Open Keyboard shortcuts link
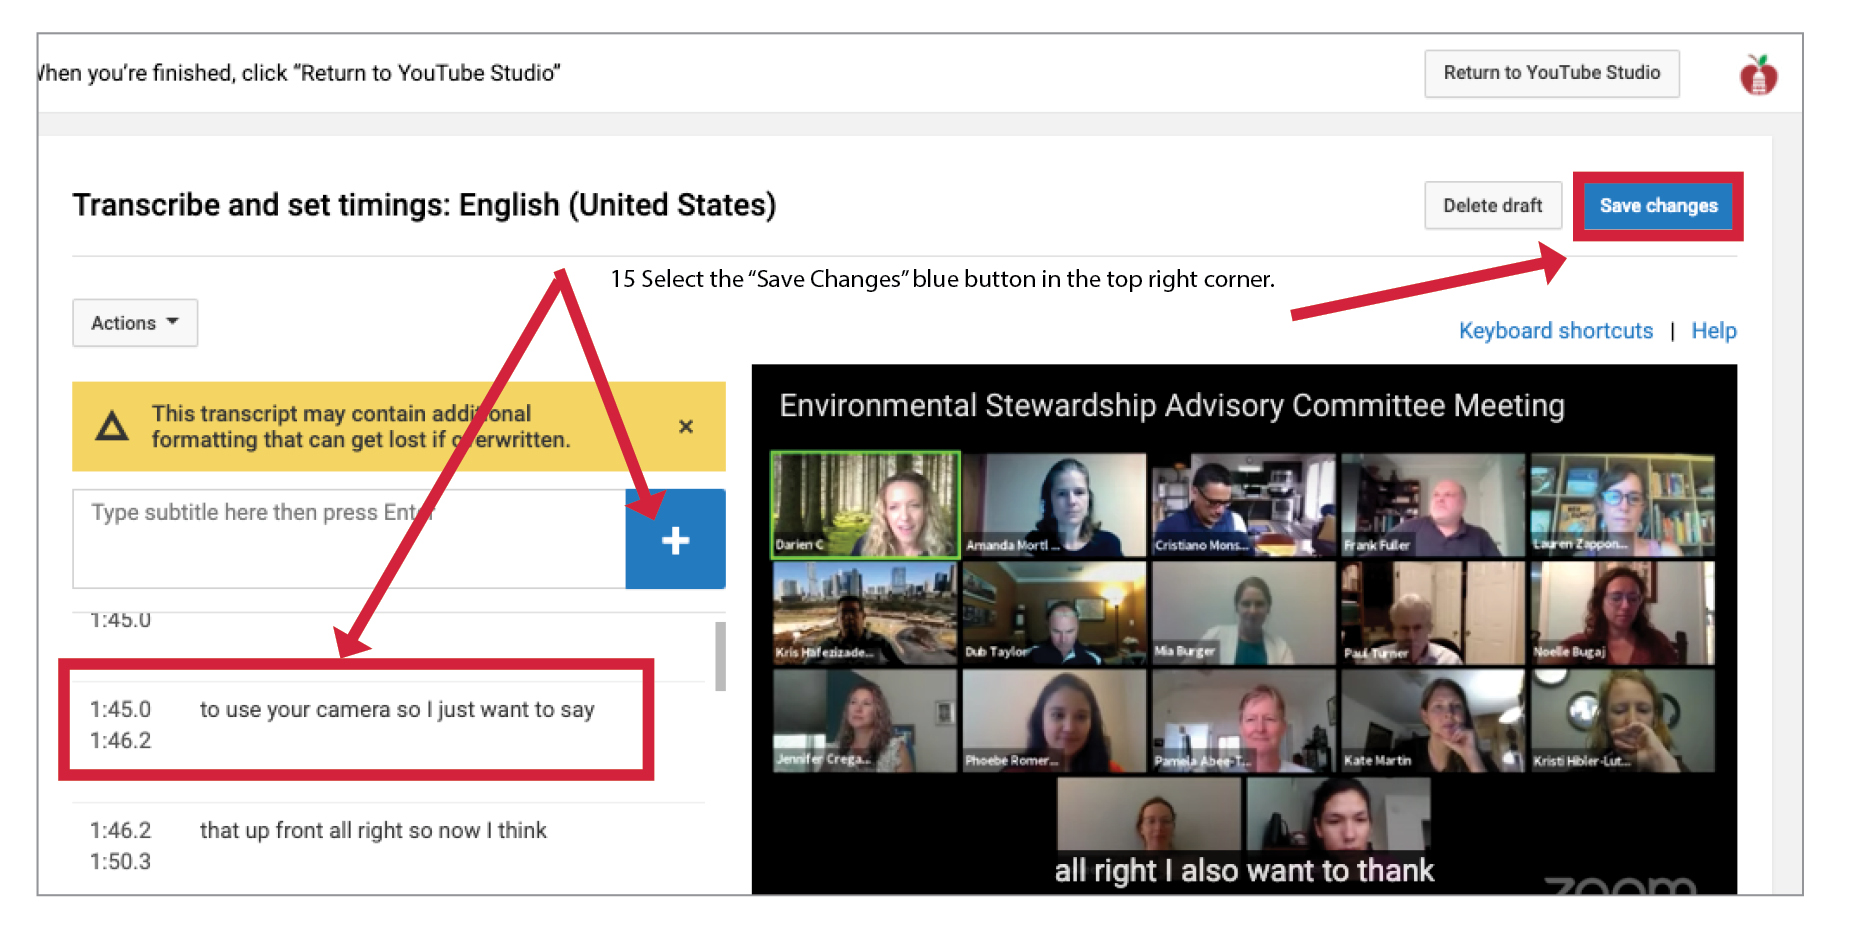Viewport: 1875px width, 928px height. pos(1555,331)
